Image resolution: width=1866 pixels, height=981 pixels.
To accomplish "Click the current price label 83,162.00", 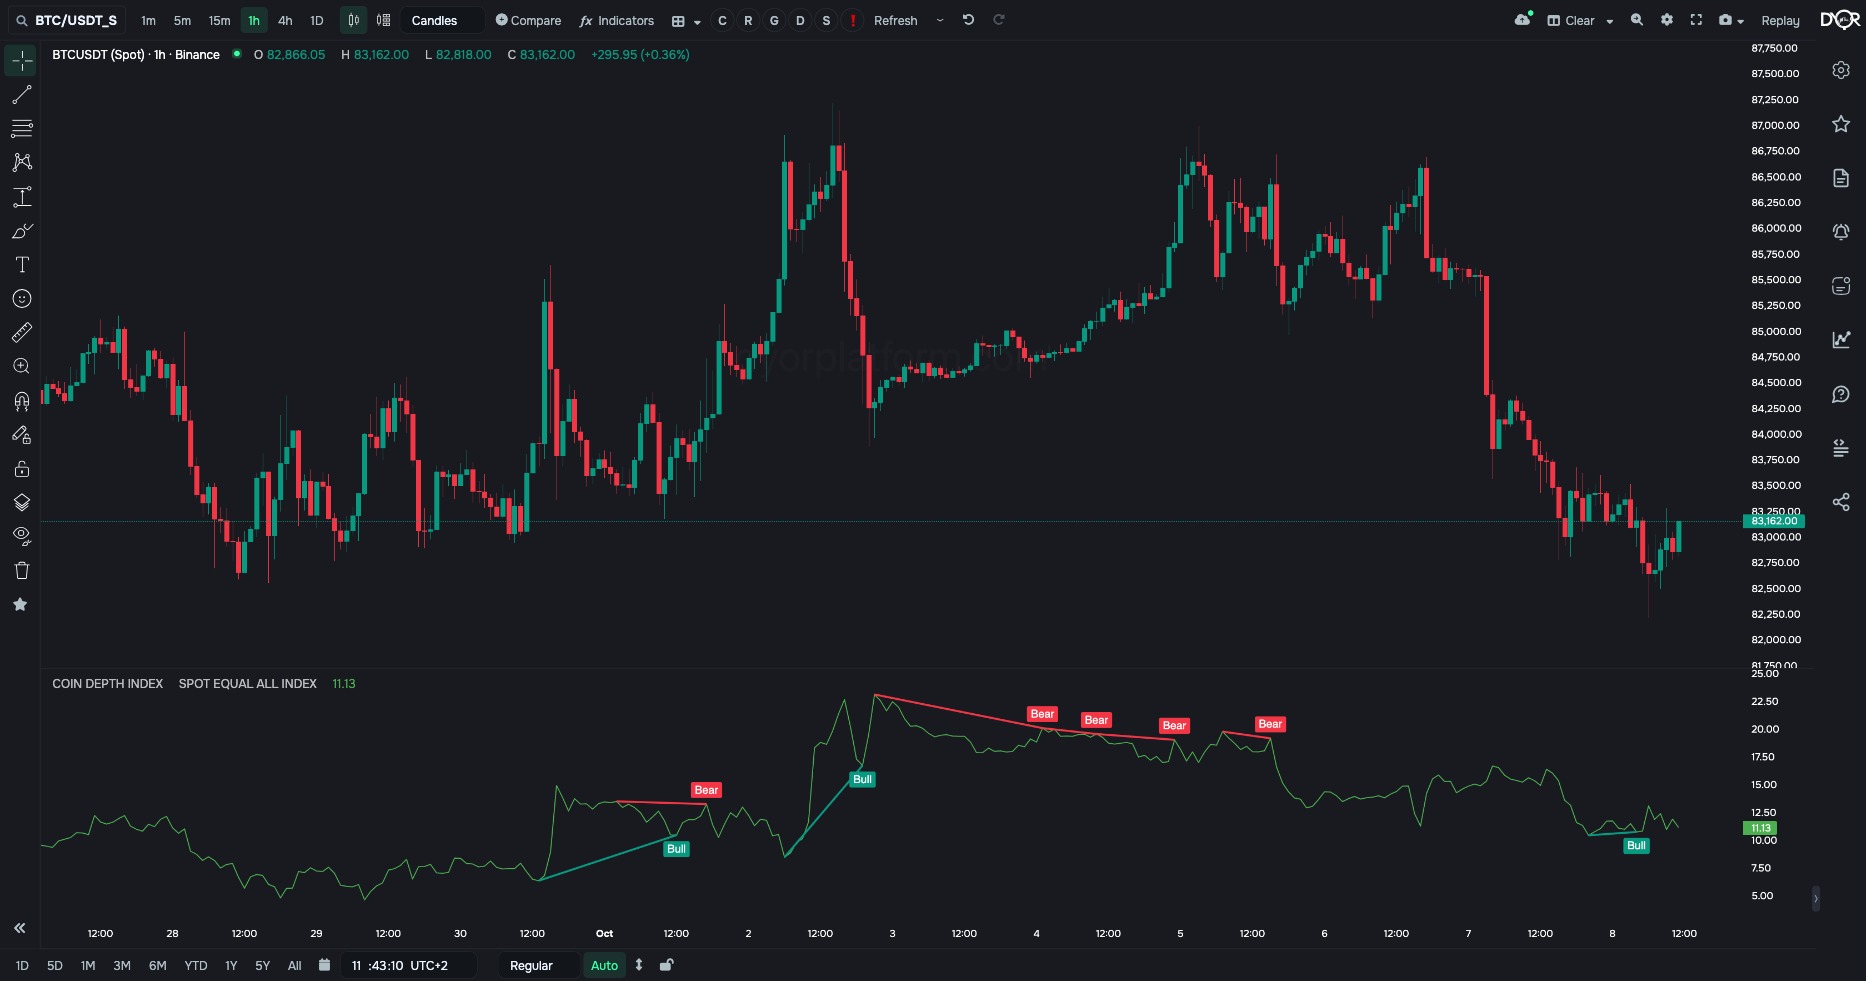I will click(x=1774, y=521).
